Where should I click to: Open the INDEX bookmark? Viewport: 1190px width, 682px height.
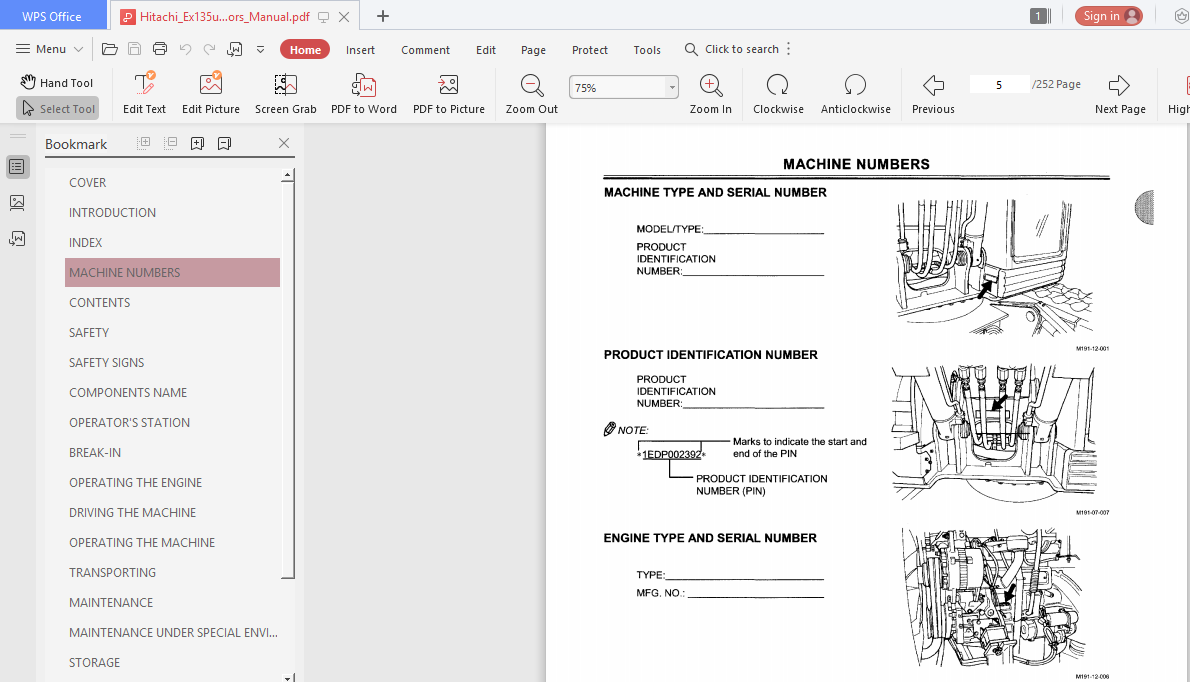pos(85,243)
